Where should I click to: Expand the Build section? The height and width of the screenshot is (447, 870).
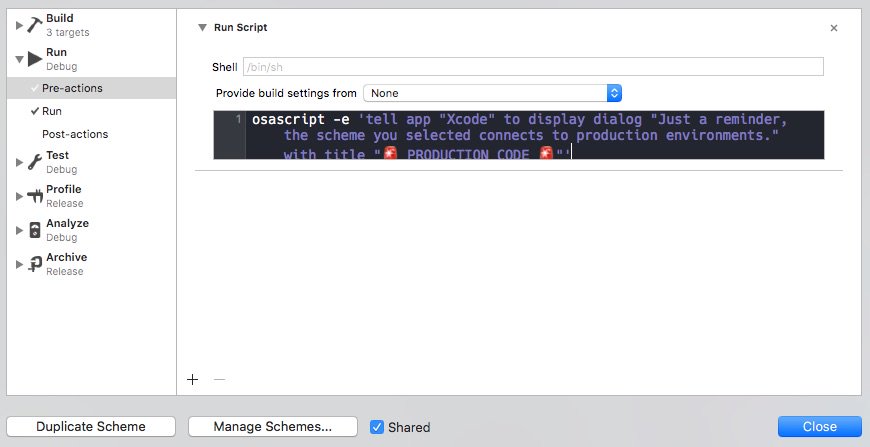[x=19, y=25]
